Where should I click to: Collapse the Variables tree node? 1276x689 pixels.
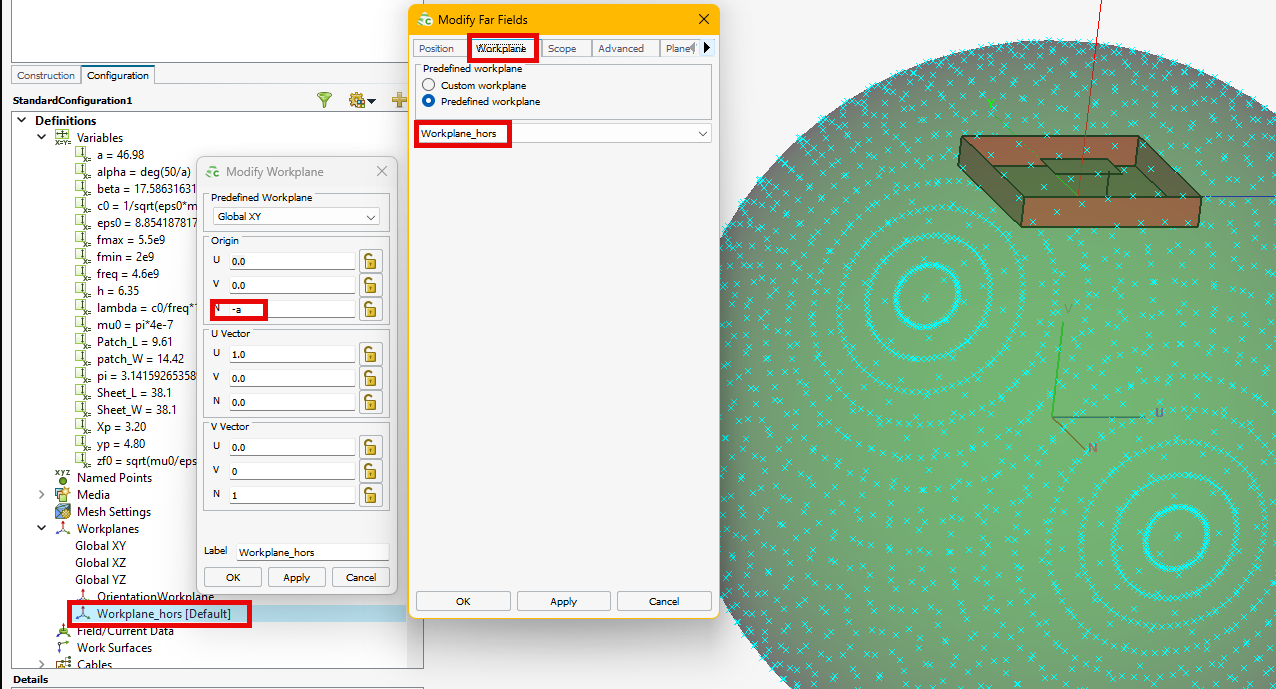[x=41, y=138]
